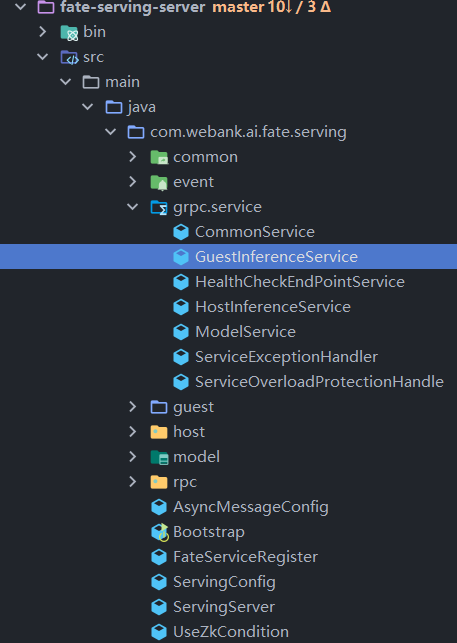The image size is (457, 643).
Task: Click the bin folder icon
Action: (x=69, y=32)
